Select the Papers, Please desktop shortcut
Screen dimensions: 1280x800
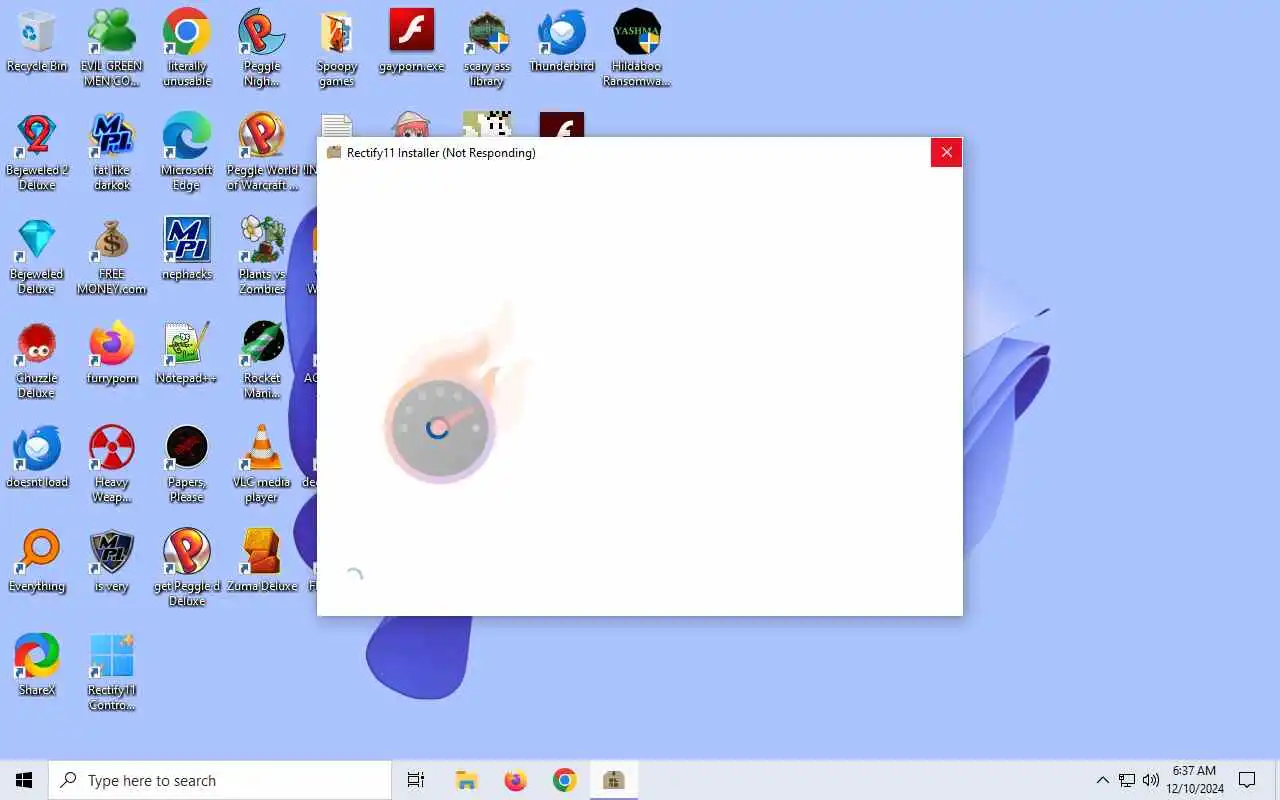[187, 464]
